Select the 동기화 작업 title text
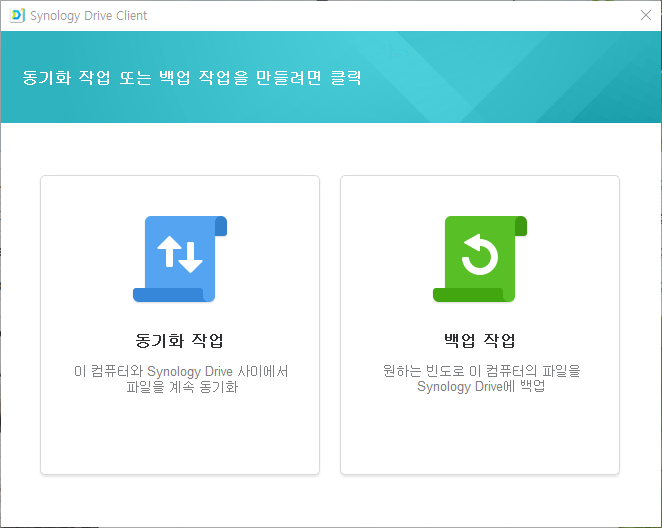The height and width of the screenshot is (528, 662). 179,340
